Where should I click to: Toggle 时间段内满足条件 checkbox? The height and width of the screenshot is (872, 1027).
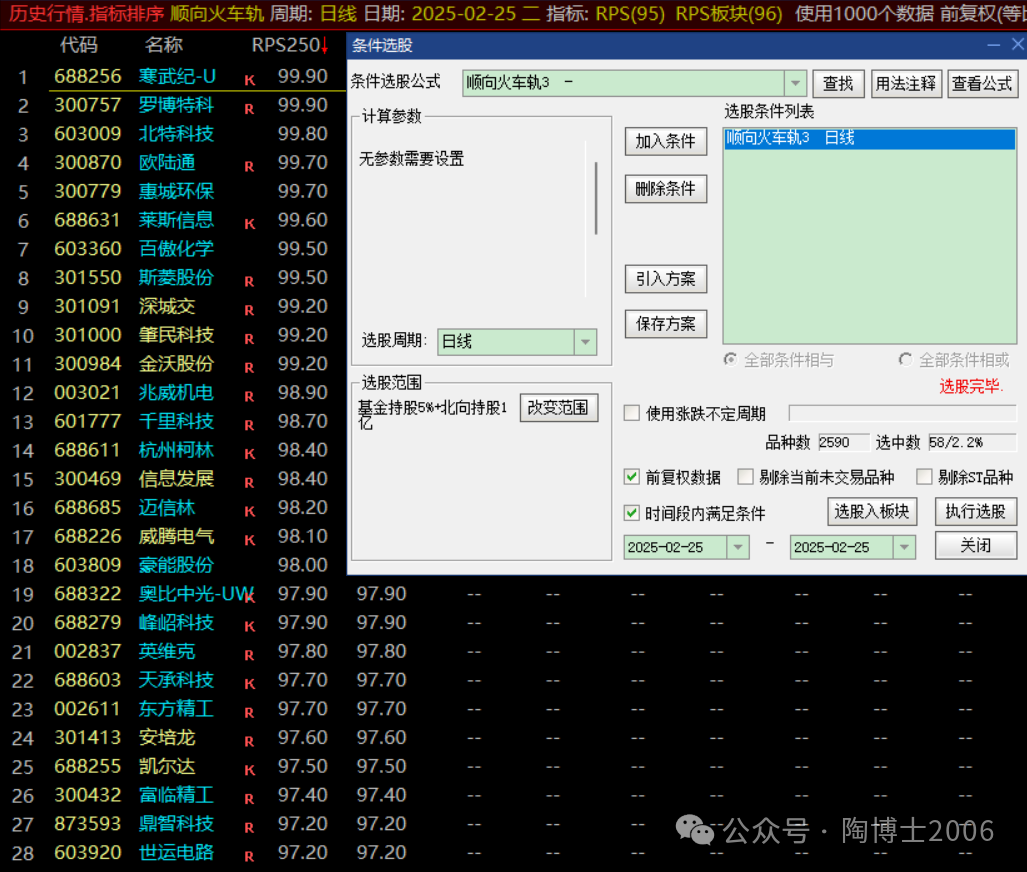(632, 513)
